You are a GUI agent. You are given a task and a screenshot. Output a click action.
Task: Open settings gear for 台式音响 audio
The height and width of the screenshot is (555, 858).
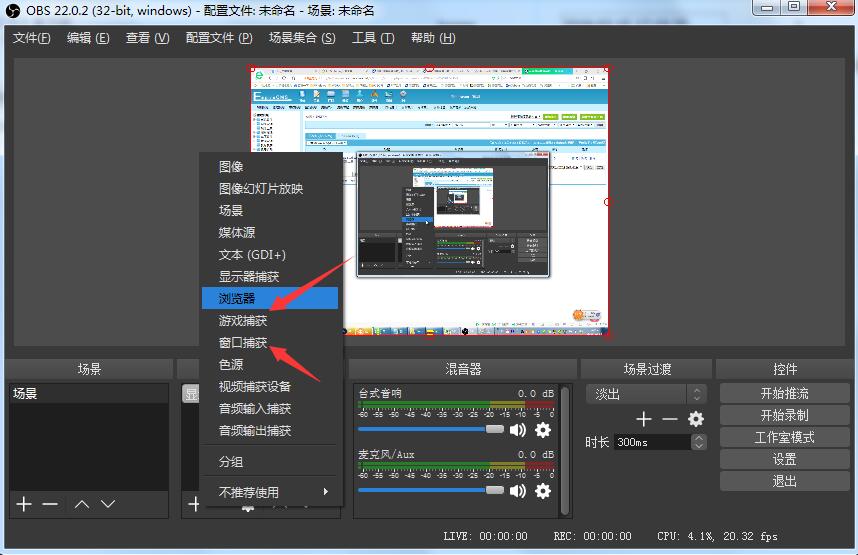pyautogui.click(x=543, y=430)
